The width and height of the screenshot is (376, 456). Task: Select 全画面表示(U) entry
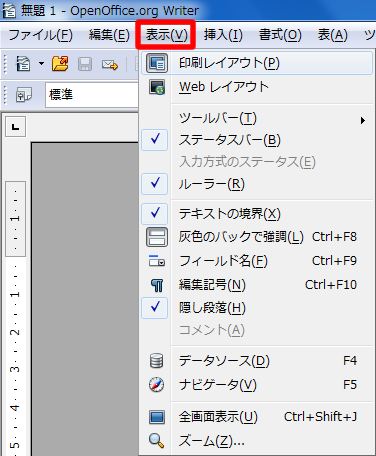257,417
